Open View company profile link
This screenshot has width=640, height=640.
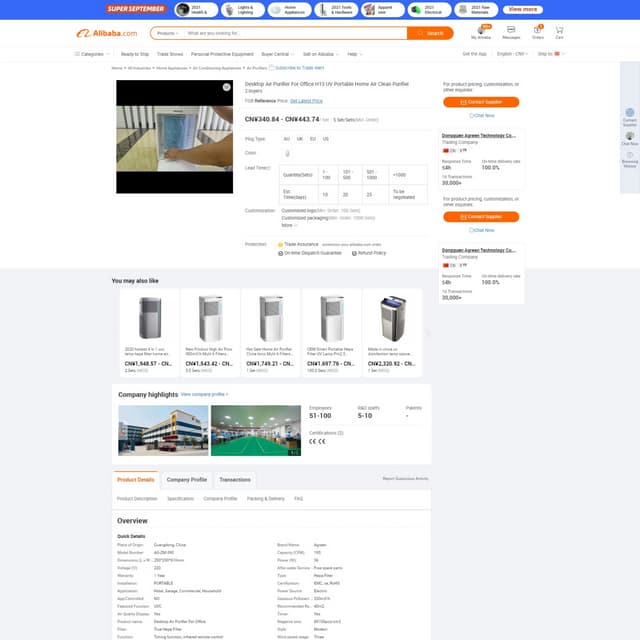pos(204,394)
